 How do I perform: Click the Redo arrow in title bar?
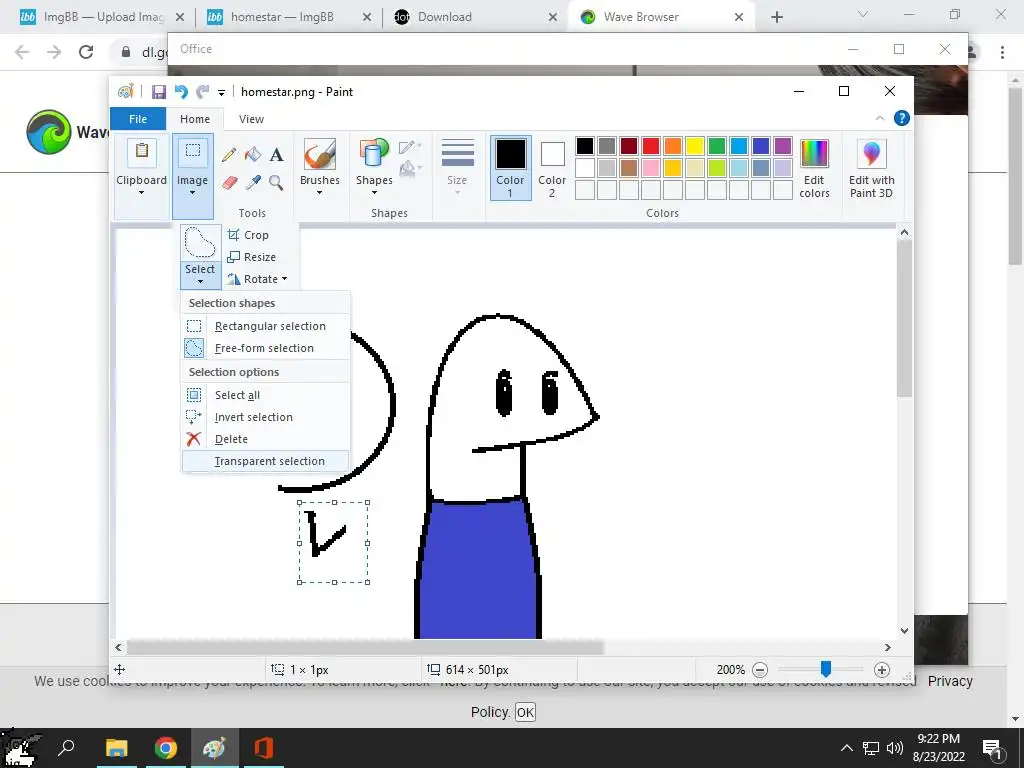[x=202, y=92]
